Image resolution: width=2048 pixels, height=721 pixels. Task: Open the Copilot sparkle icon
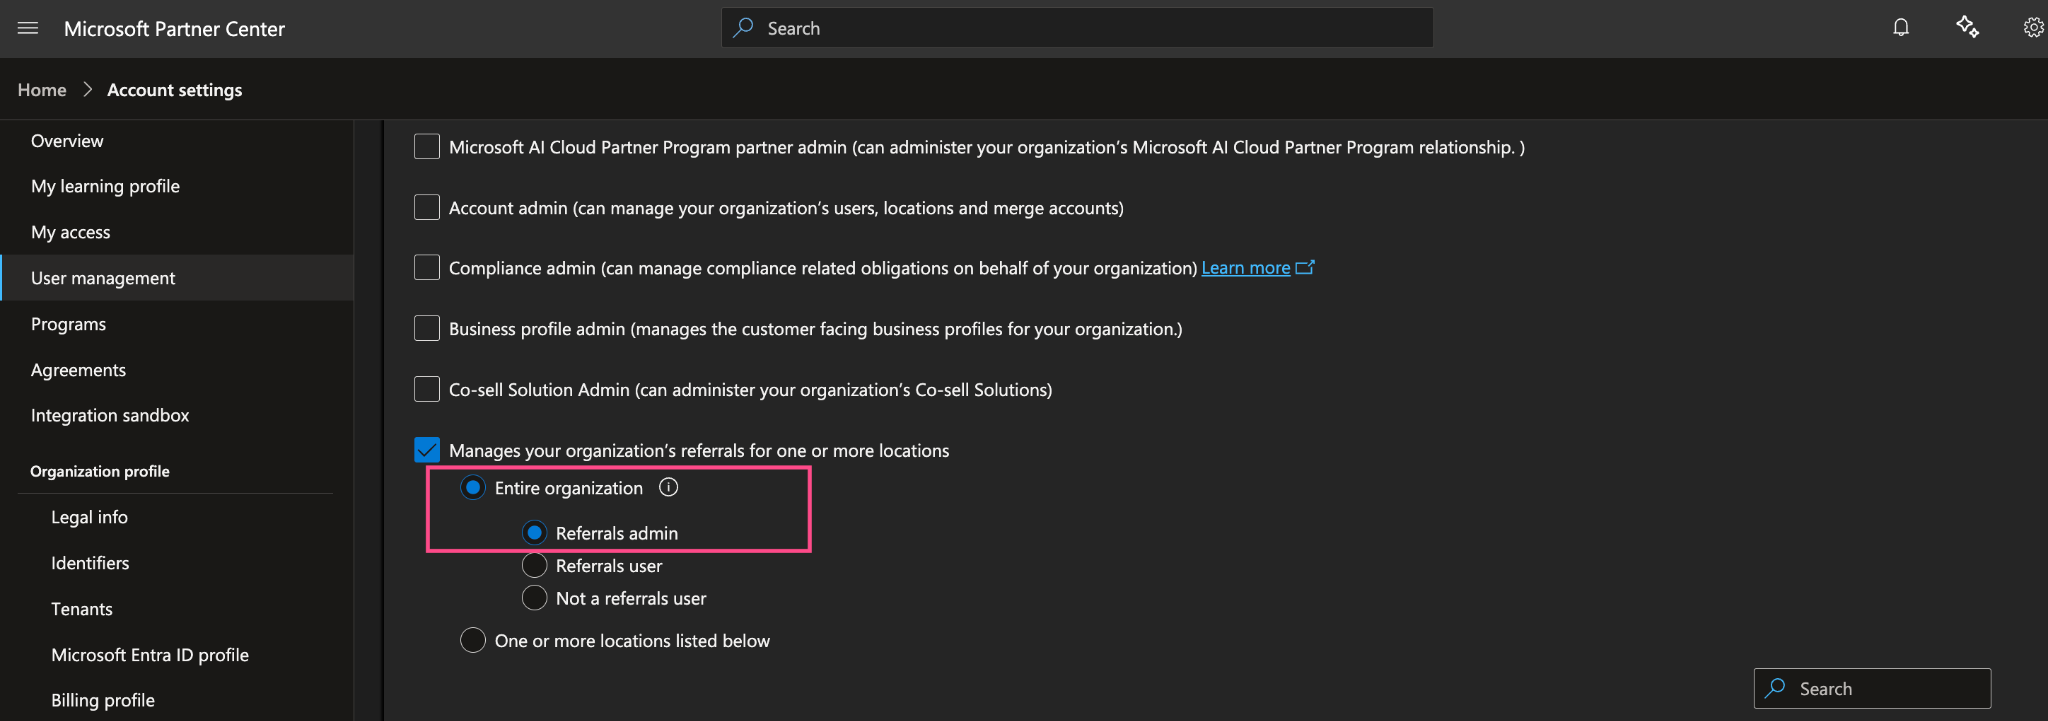(x=1967, y=27)
